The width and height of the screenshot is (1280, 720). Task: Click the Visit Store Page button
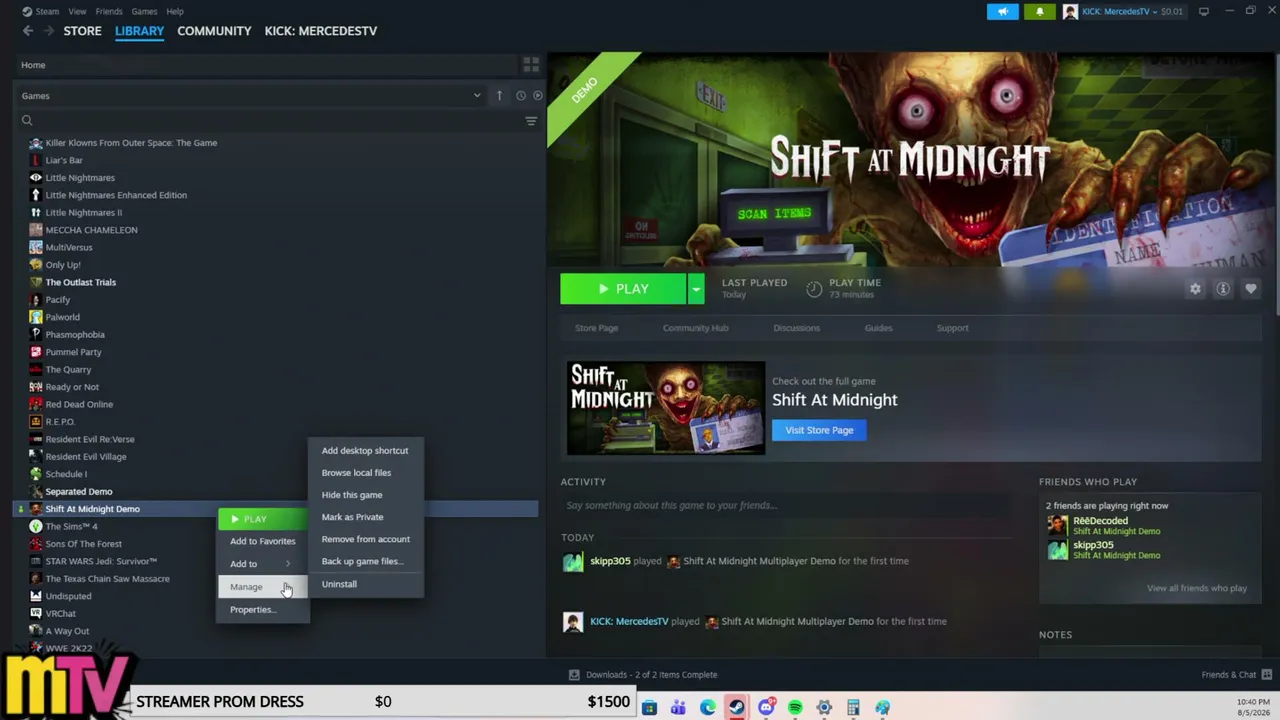point(819,430)
